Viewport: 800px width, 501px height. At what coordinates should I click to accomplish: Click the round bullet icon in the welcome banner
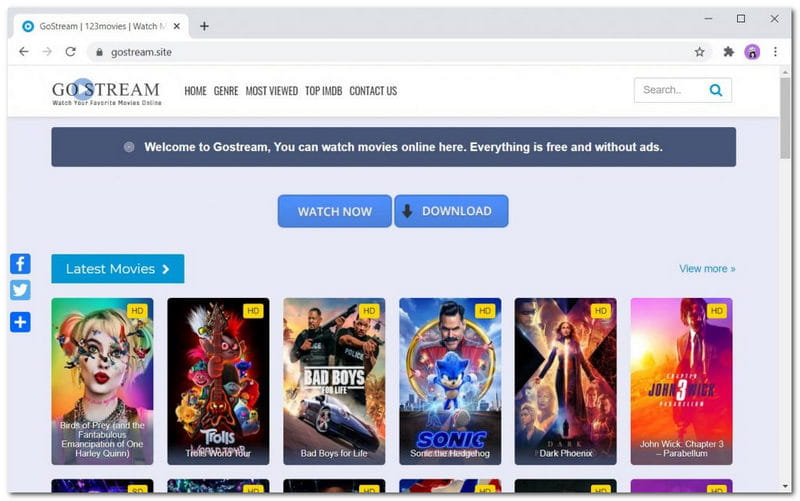129,147
